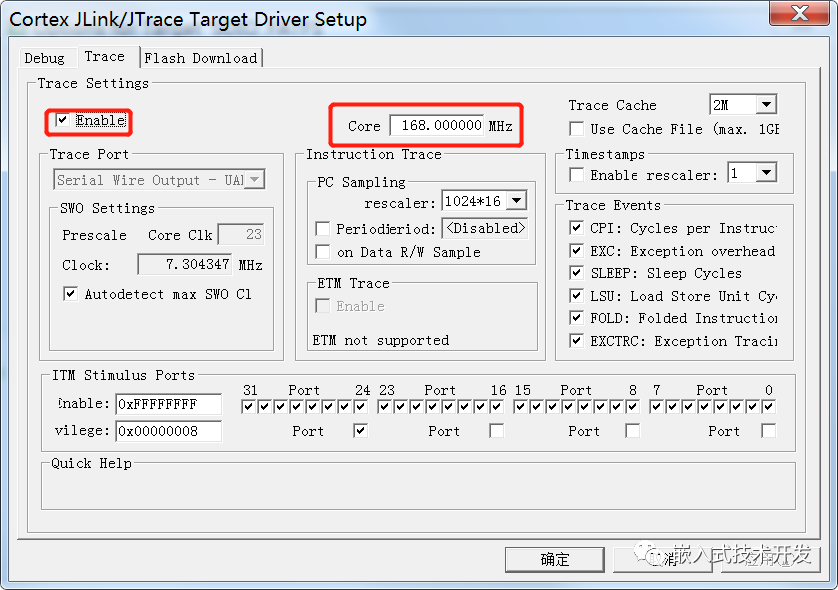Image resolution: width=838 pixels, height=590 pixels.
Task: Click the ITM Enable 0xFFFFFFFF field
Action: [x=168, y=404]
